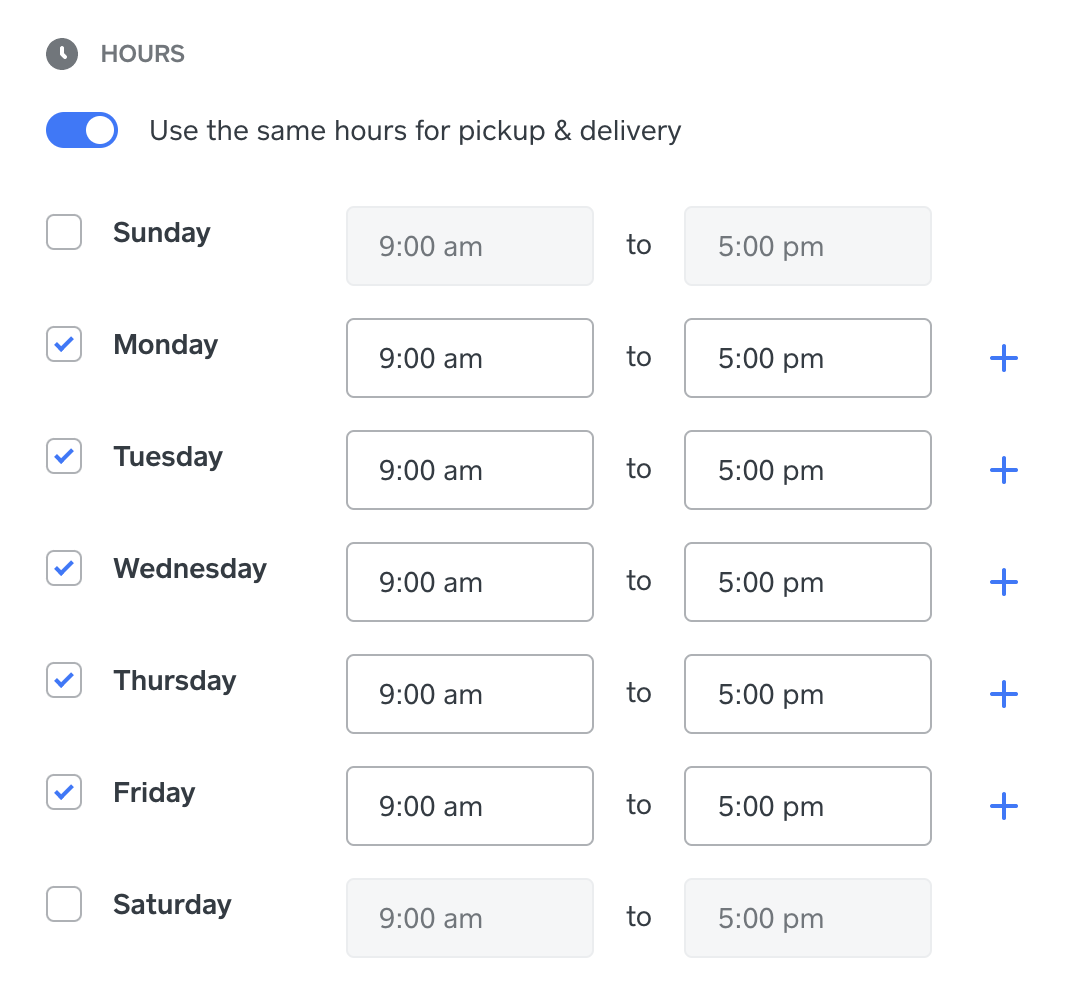Screen dimensions: 1066x988
Task: Uncheck the Monday checkbox
Action: [63, 344]
